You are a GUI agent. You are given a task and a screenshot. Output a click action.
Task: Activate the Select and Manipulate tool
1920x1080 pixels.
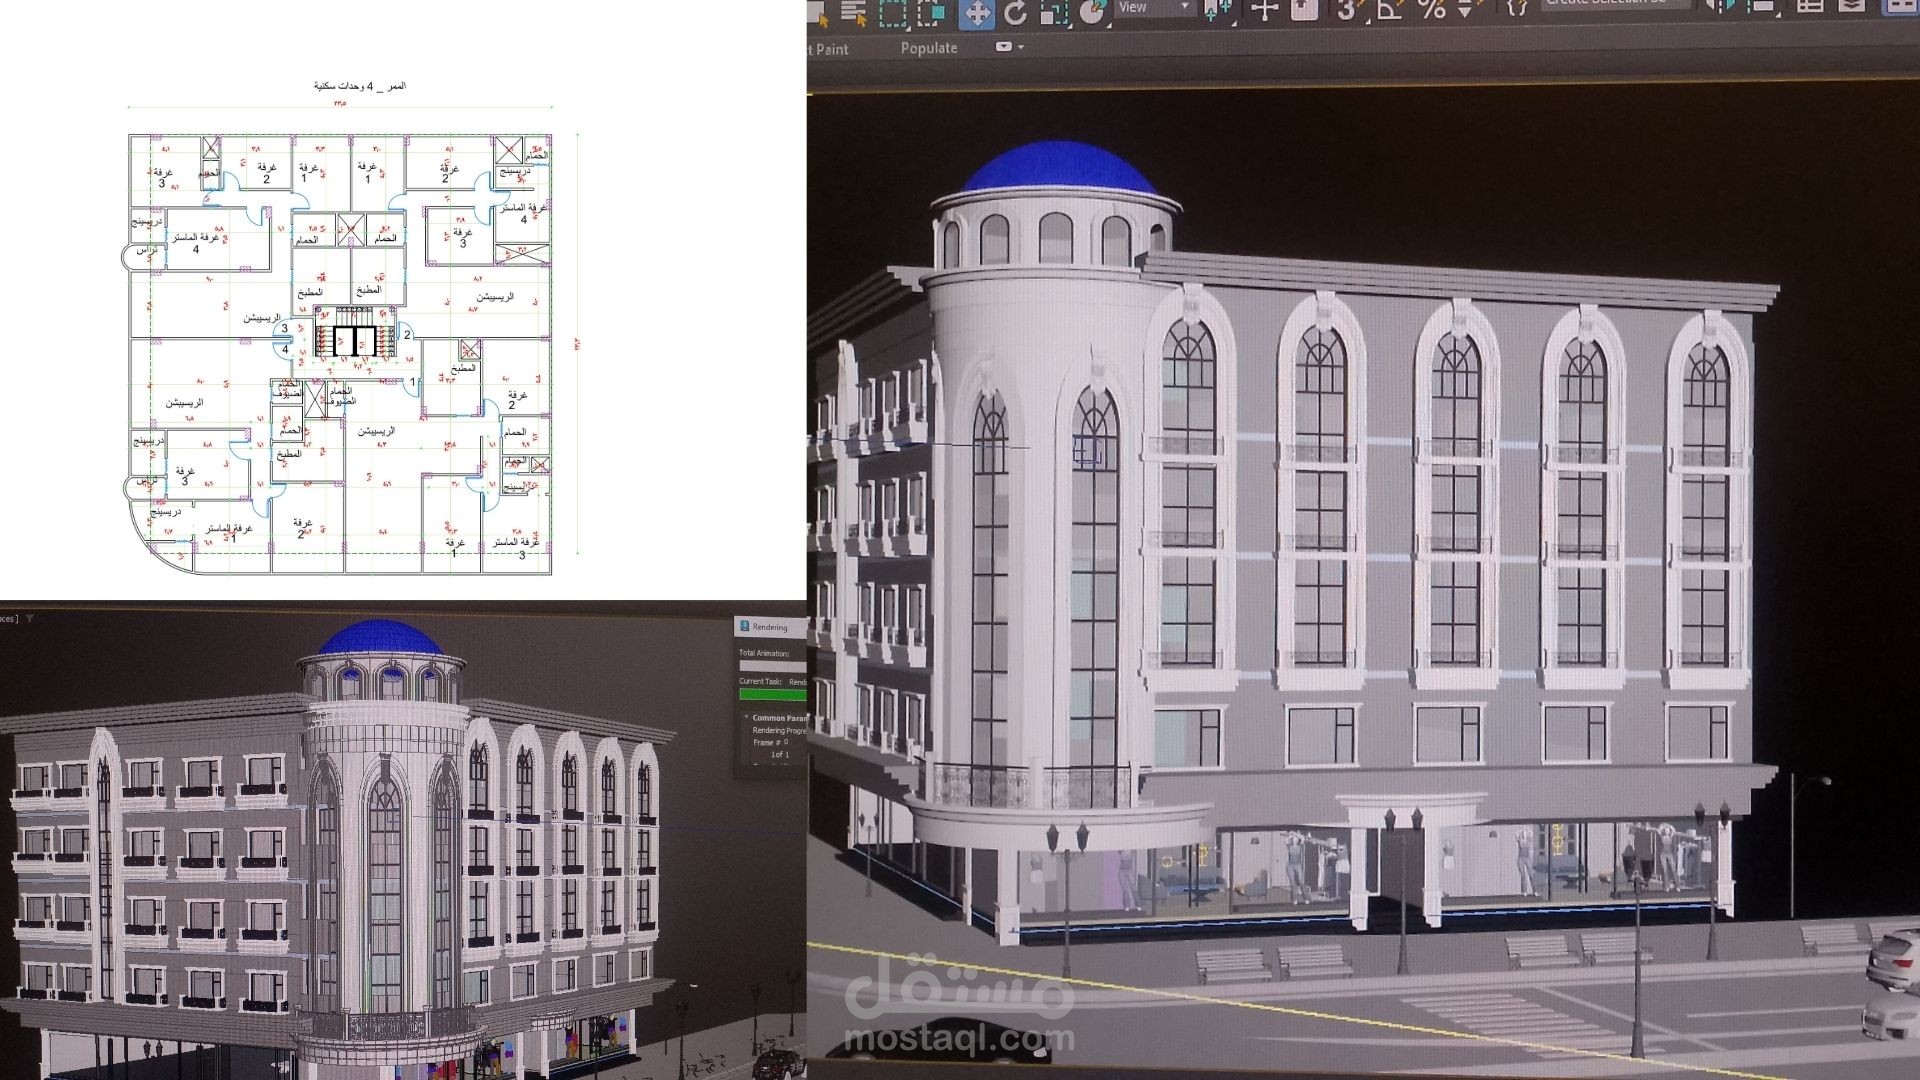tap(1265, 11)
